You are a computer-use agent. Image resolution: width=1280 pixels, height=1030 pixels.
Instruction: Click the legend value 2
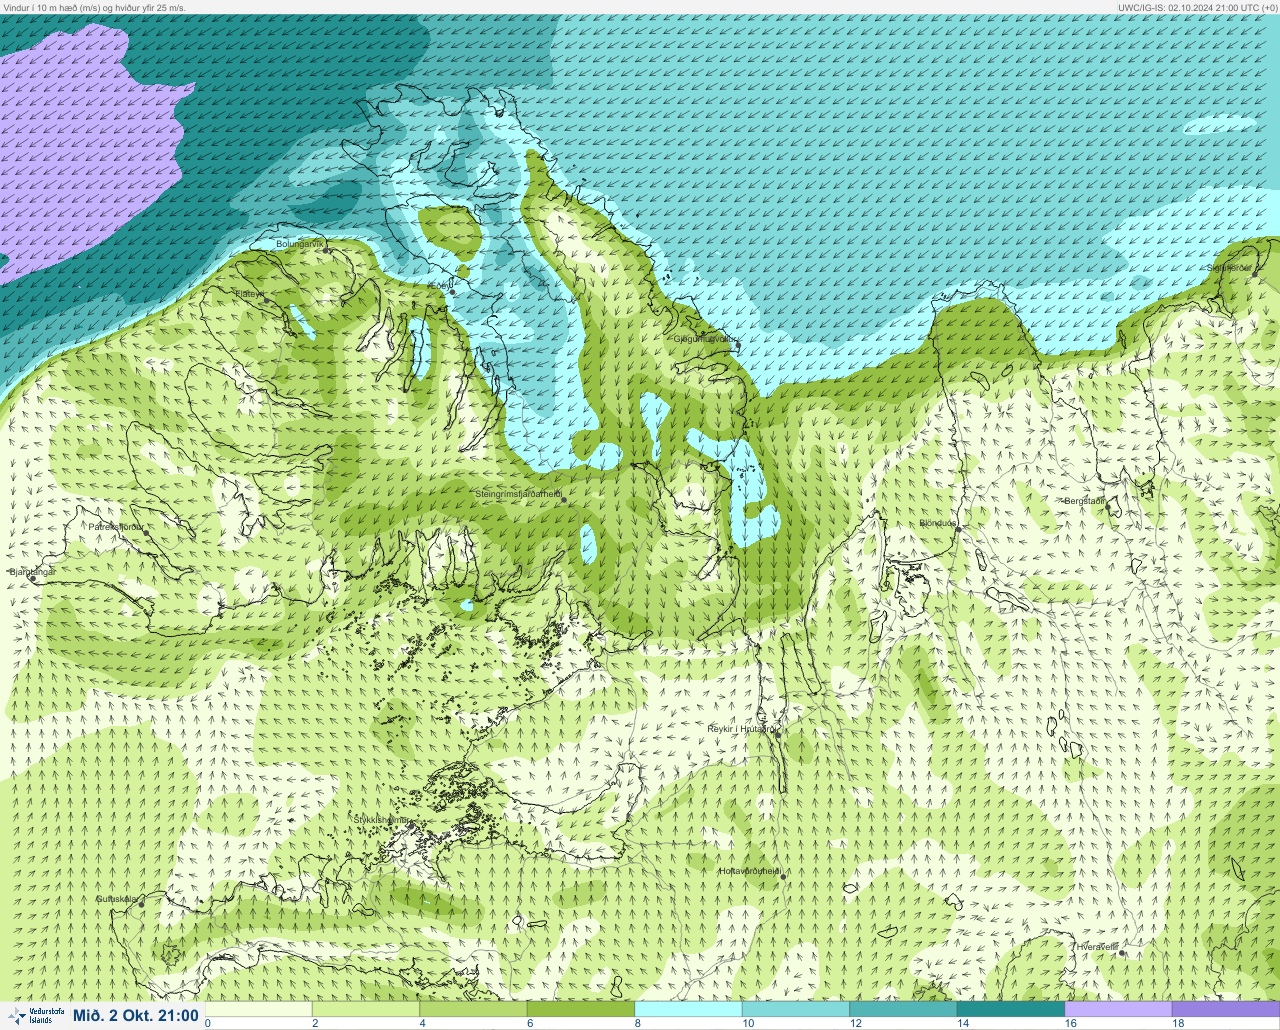[x=316, y=1024]
